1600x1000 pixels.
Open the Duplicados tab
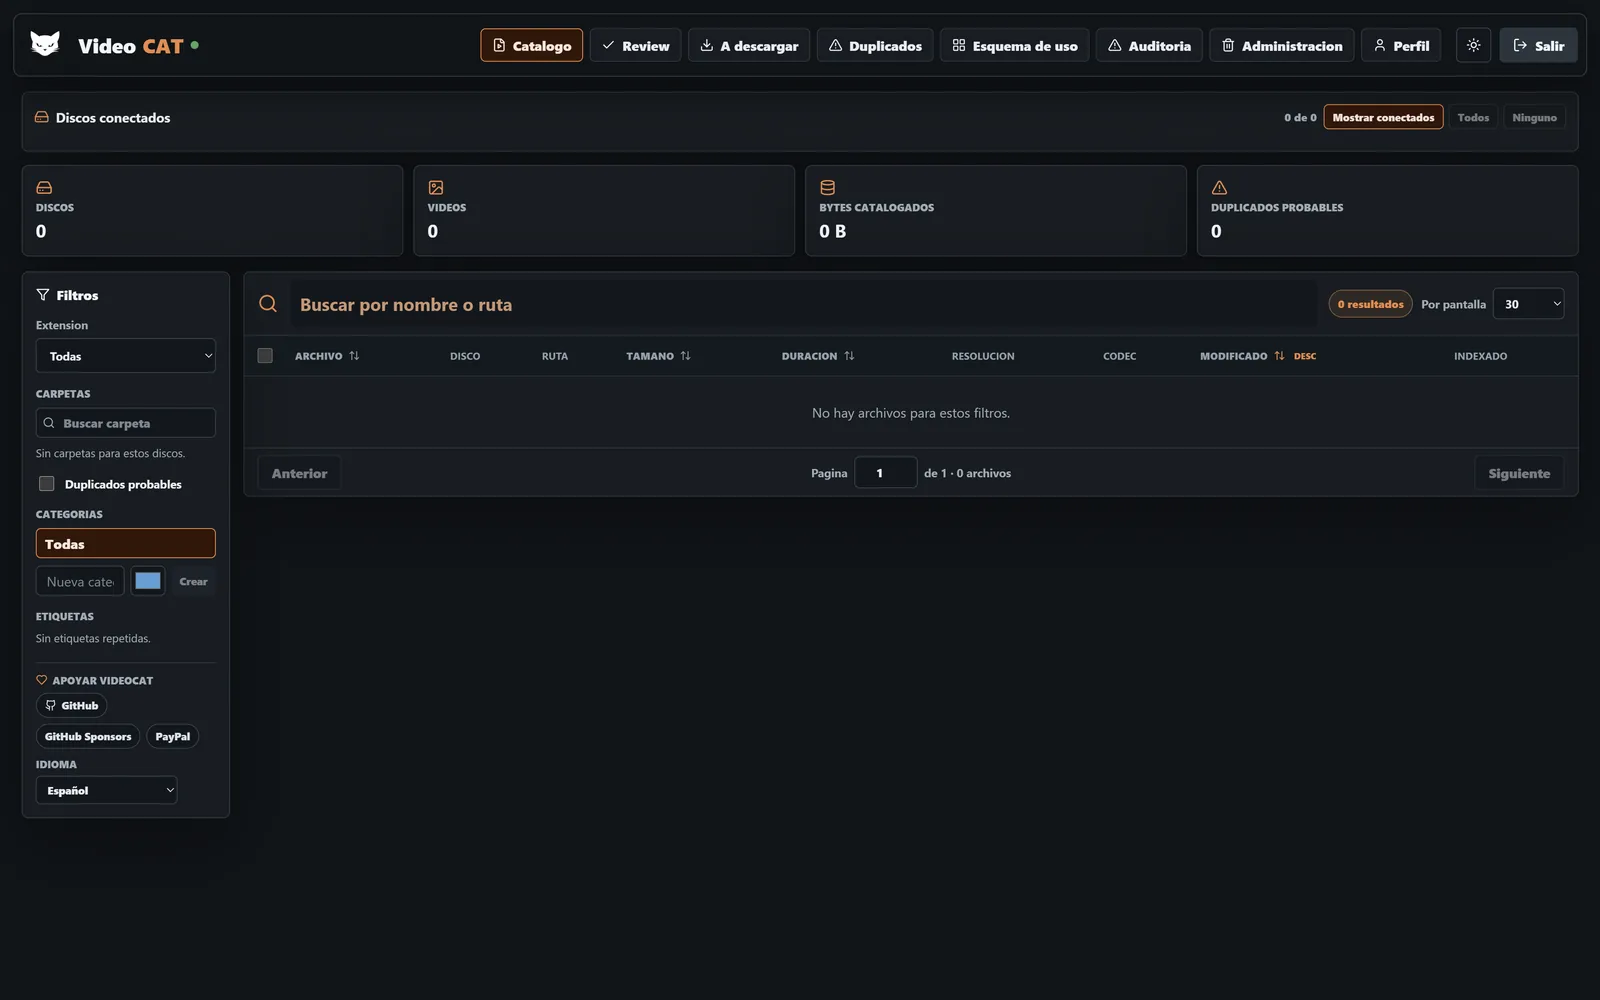(875, 45)
